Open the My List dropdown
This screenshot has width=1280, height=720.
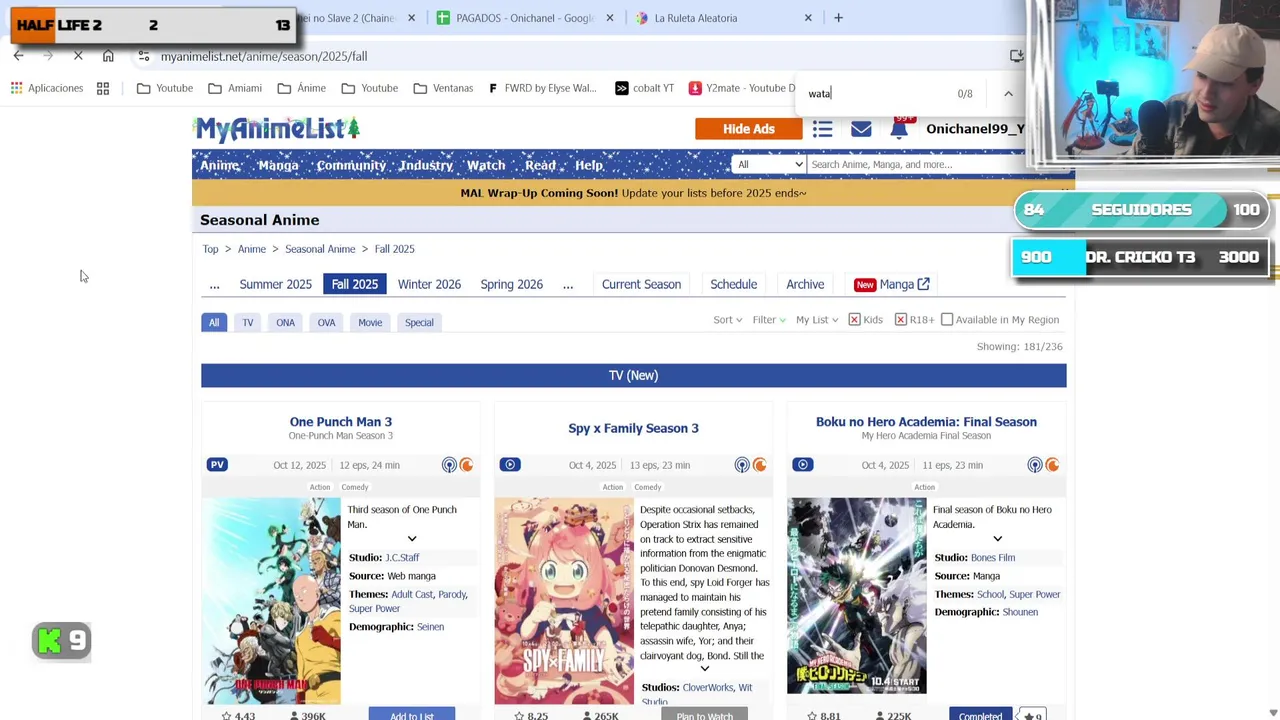(818, 320)
